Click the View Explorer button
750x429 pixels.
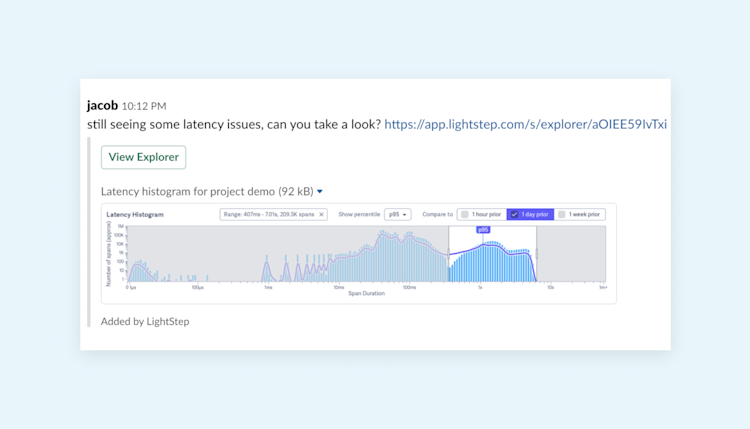(x=143, y=157)
